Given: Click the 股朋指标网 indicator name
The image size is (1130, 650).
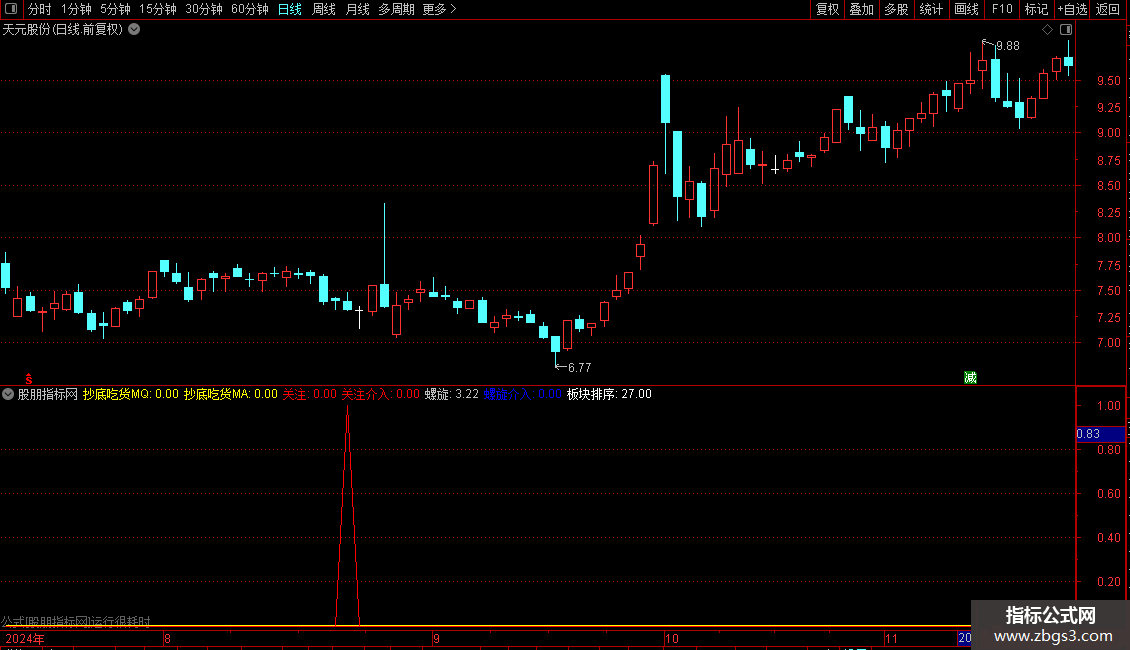Looking at the screenshot, I should (x=48, y=394).
